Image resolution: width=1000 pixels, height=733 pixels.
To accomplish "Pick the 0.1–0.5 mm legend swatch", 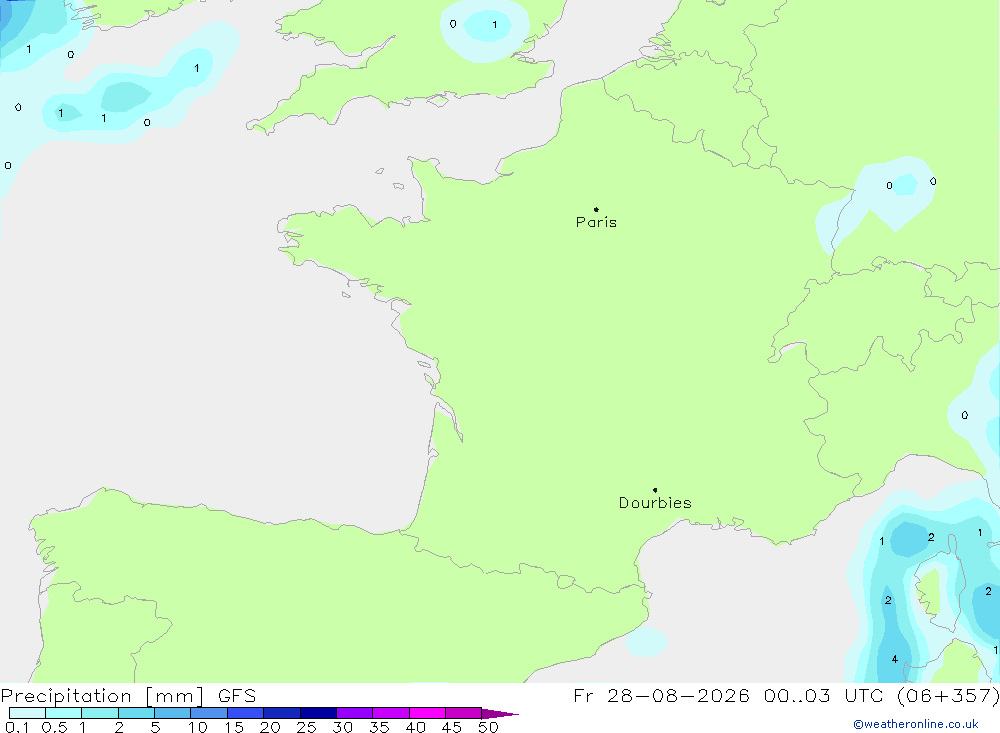I will tap(27, 713).
